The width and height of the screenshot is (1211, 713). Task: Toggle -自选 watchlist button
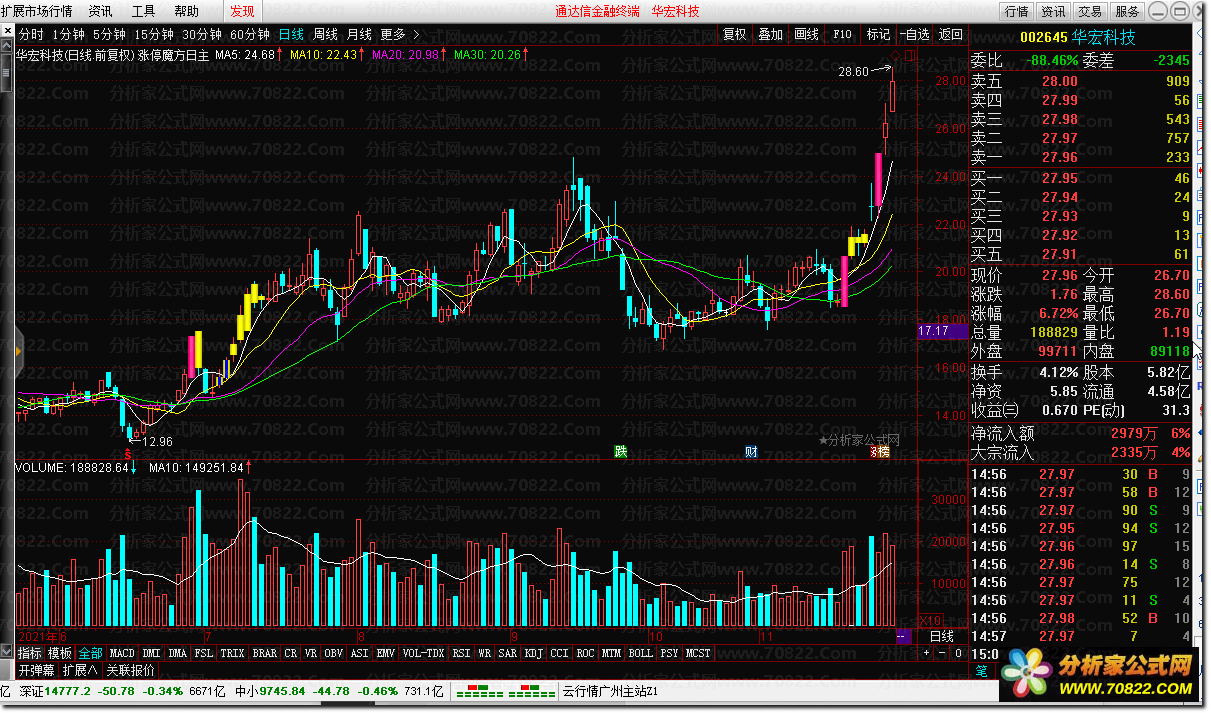[x=914, y=34]
